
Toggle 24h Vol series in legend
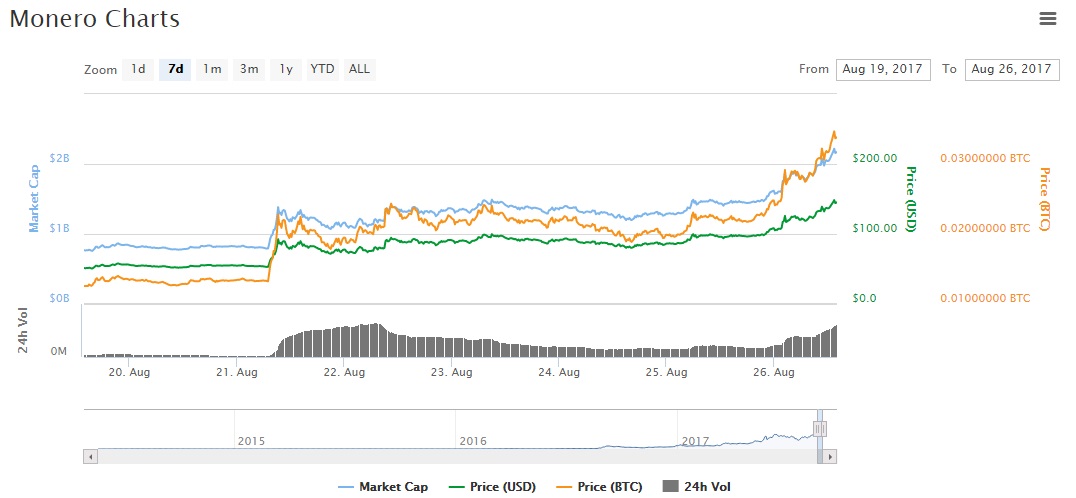coord(697,487)
